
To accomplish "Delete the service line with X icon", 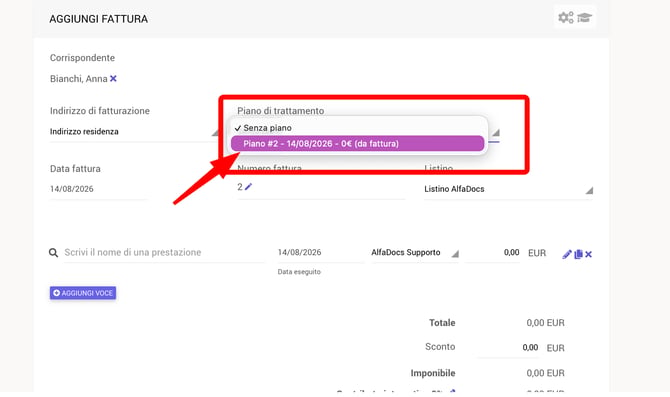I will 588,254.
